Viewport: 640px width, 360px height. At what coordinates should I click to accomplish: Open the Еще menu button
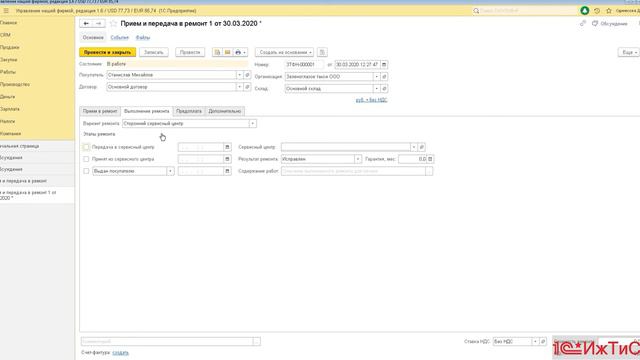tap(629, 52)
